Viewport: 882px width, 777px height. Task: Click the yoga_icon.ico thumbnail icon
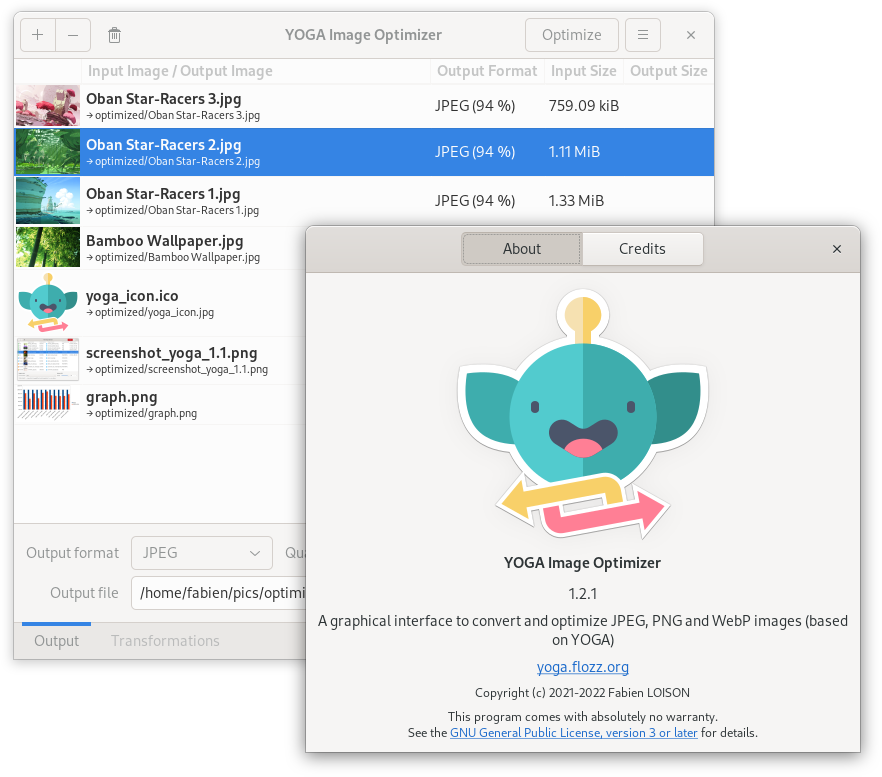(x=47, y=304)
